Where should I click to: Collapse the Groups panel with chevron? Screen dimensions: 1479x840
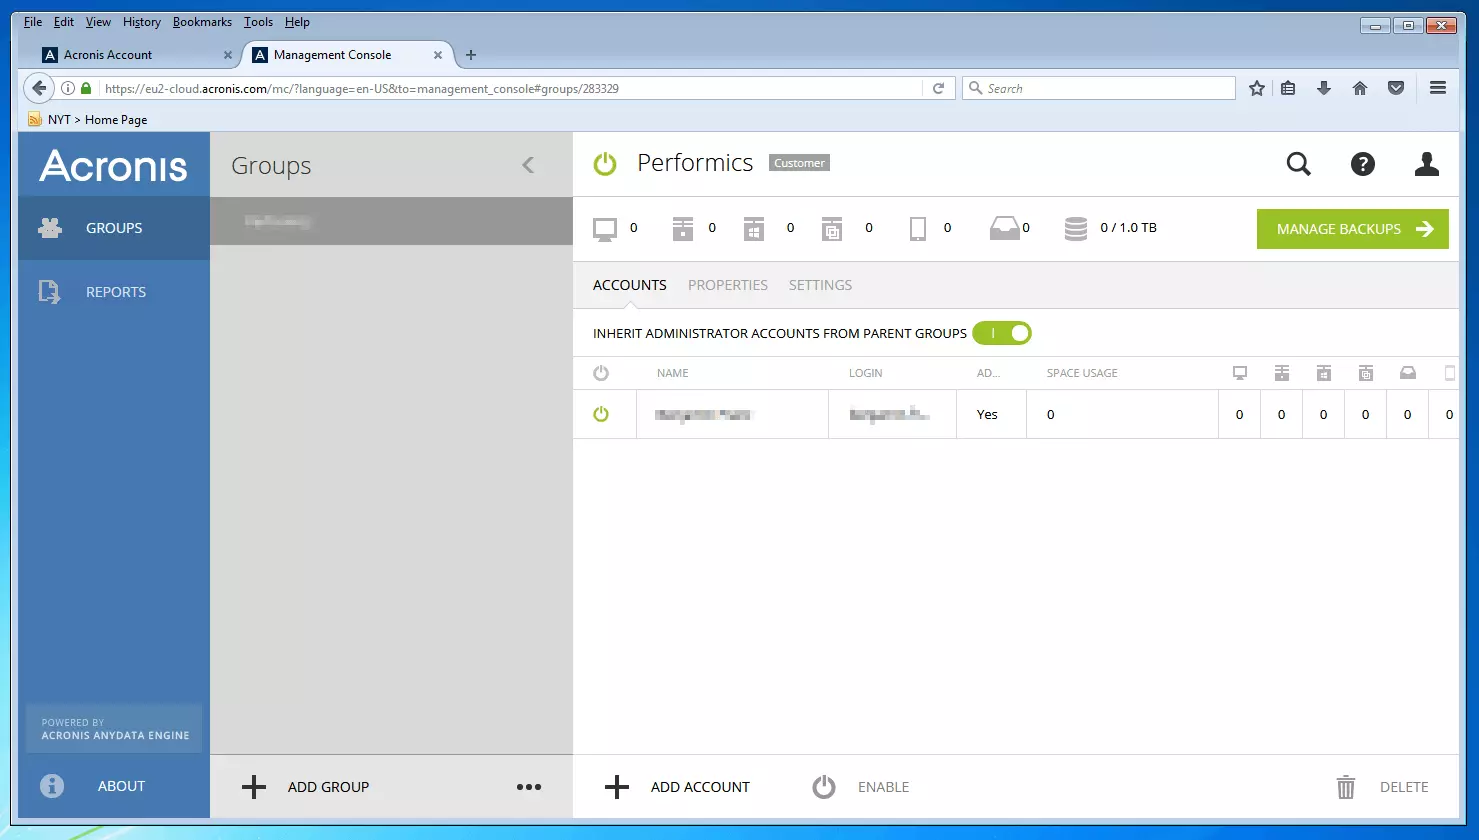pyautogui.click(x=528, y=165)
